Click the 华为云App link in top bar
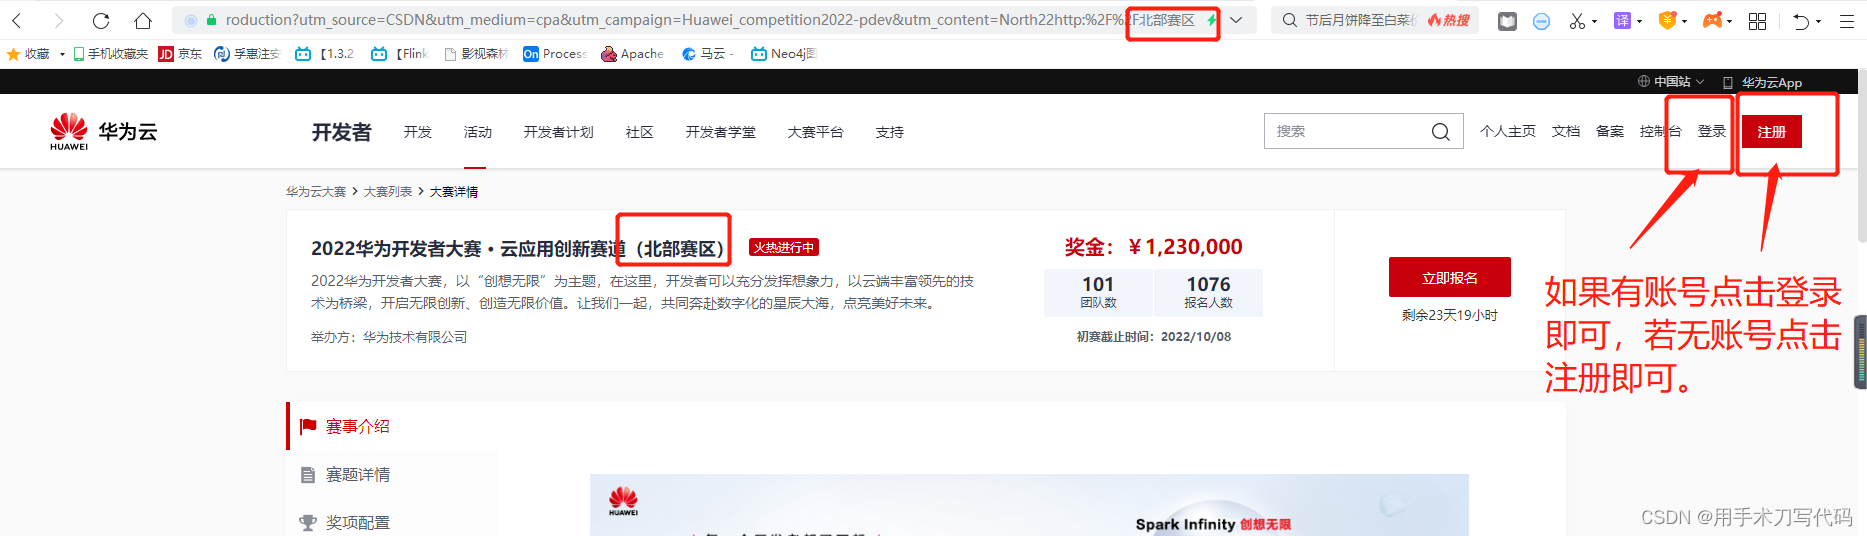The height and width of the screenshot is (536, 1867). pyautogui.click(x=1762, y=82)
